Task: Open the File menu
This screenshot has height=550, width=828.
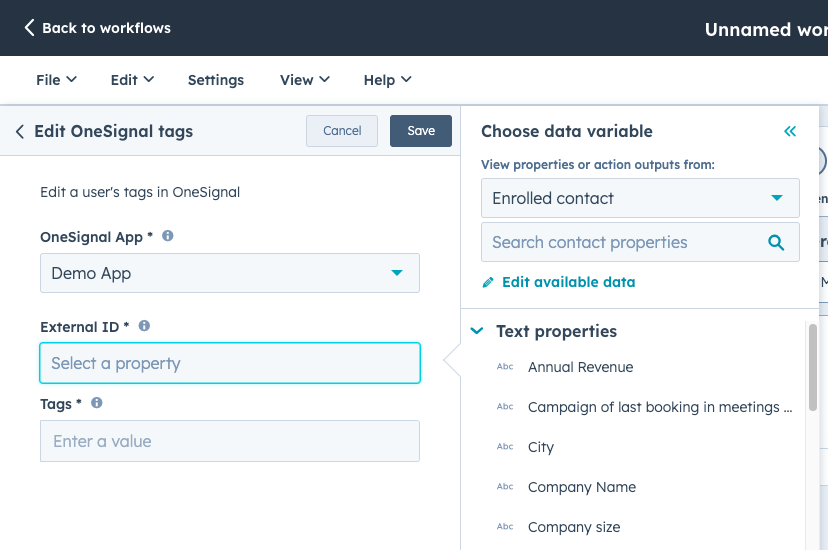Action: 56,80
